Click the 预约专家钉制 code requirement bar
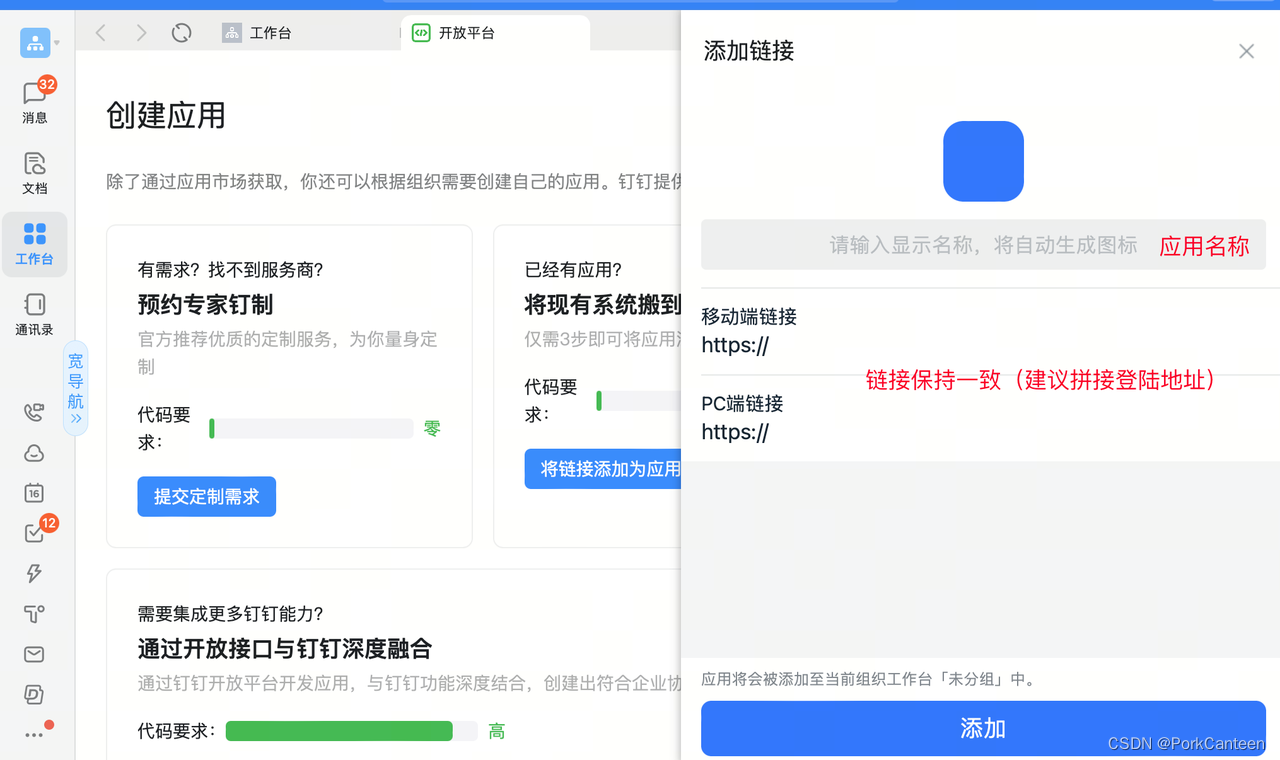 [311, 429]
